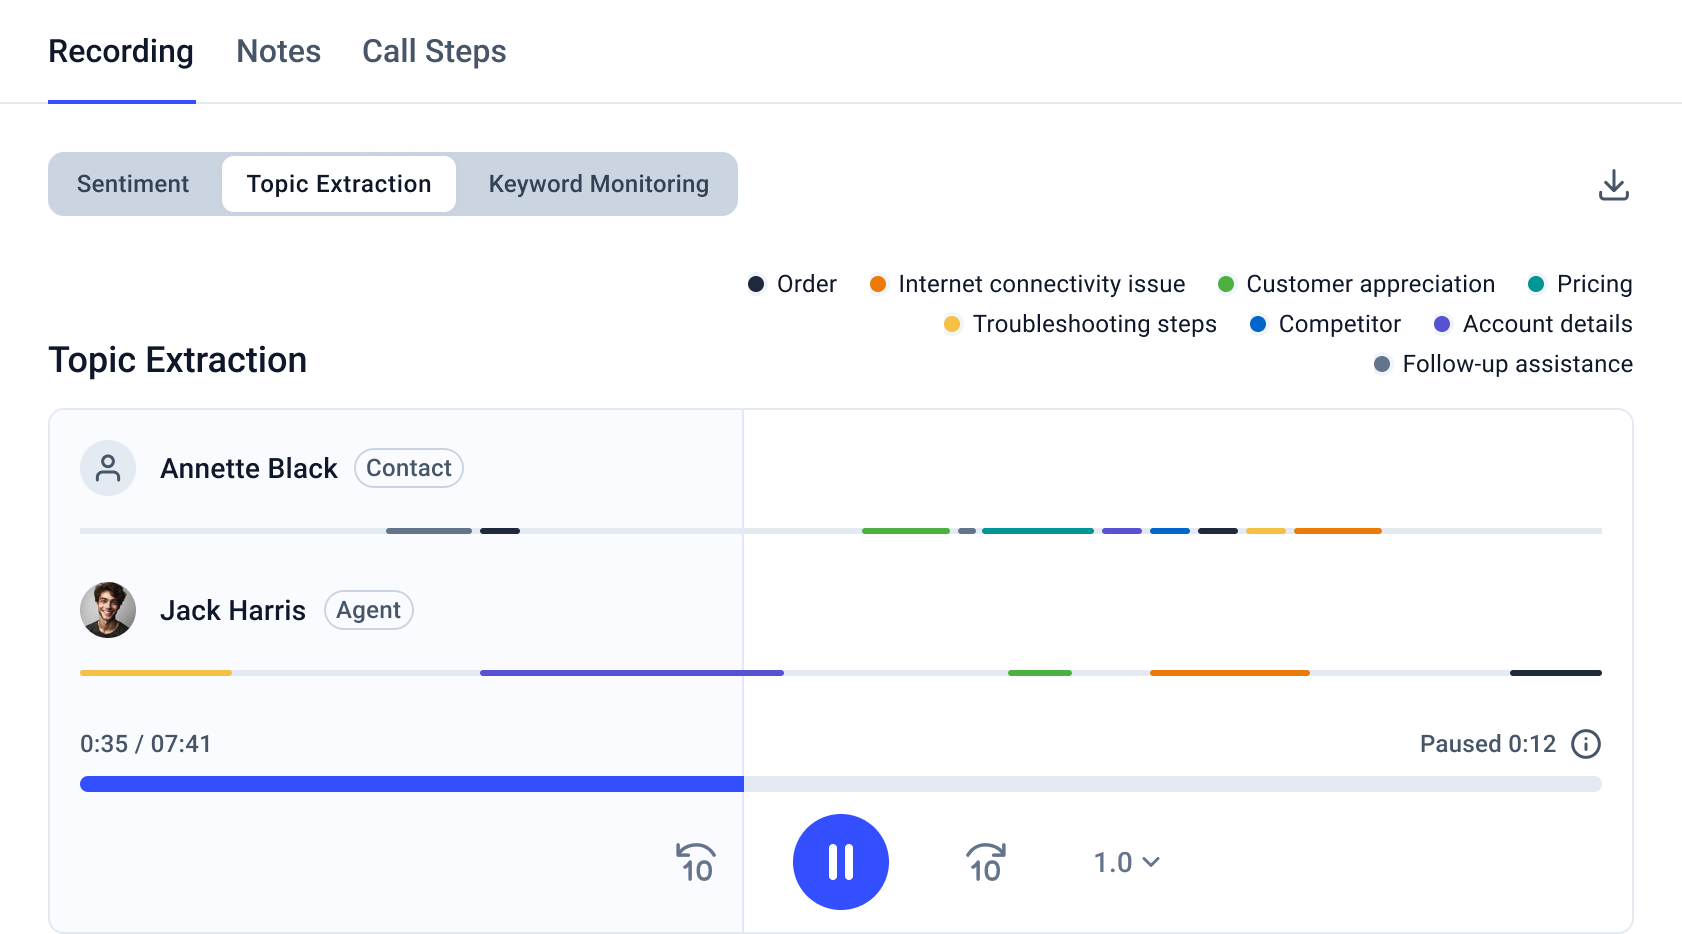The width and height of the screenshot is (1682, 934).
Task: Rewind 10 seconds
Action: (695, 862)
